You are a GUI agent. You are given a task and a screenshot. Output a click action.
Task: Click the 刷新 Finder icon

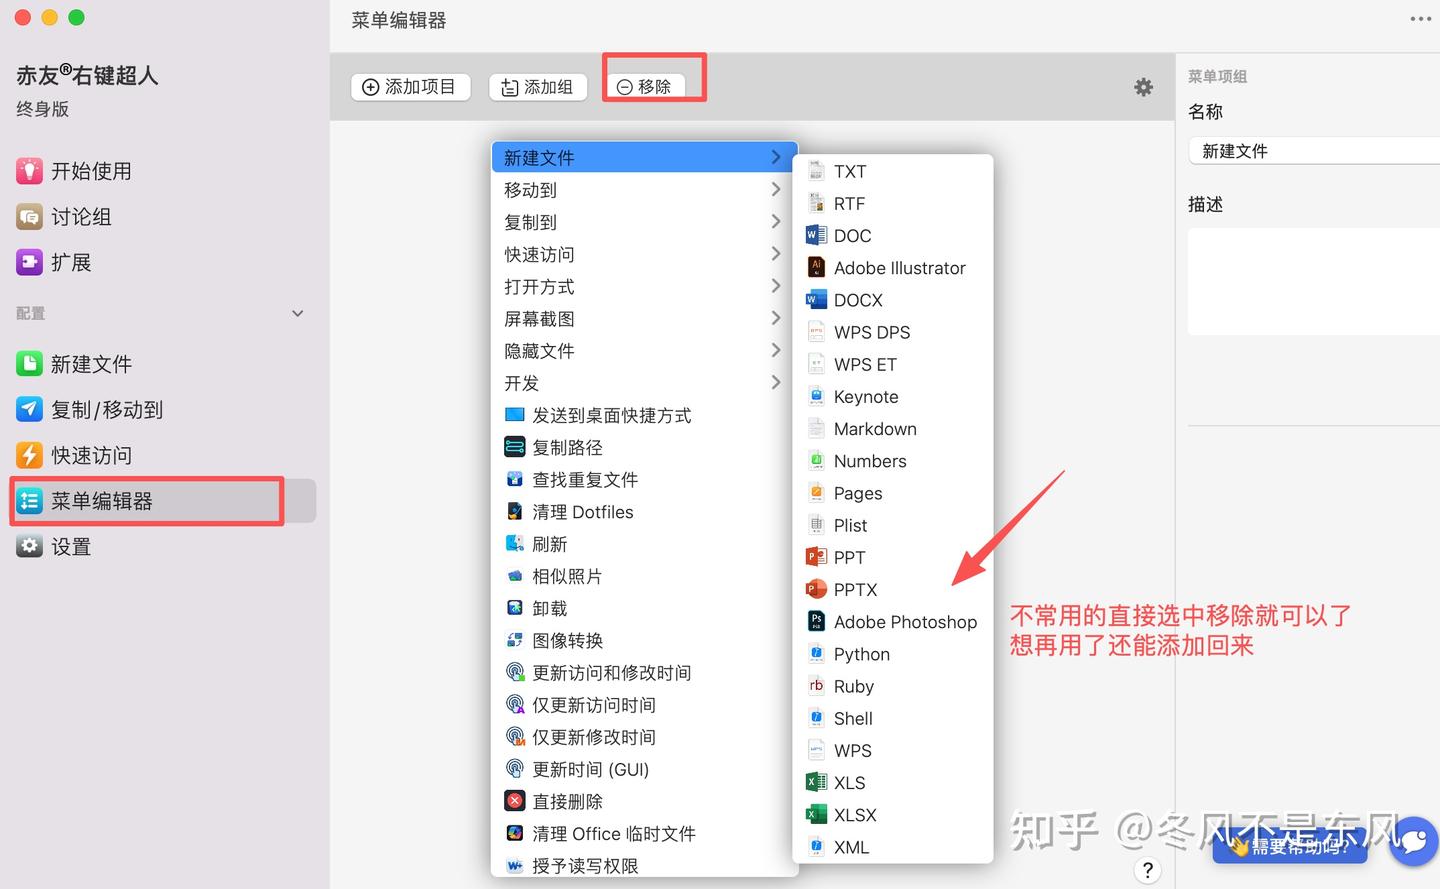pyautogui.click(x=515, y=544)
